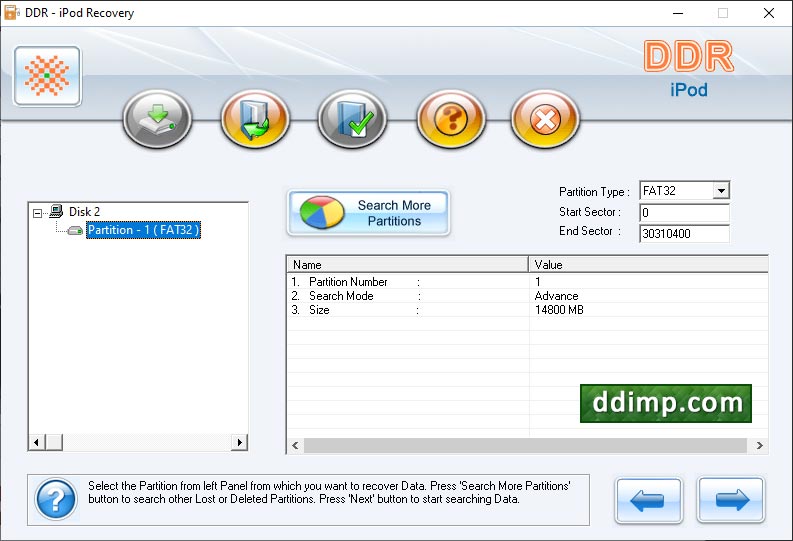Click the gray drive download toolbar icon
The height and width of the screenshot is (541, 793).
click(x=157, y=119)
